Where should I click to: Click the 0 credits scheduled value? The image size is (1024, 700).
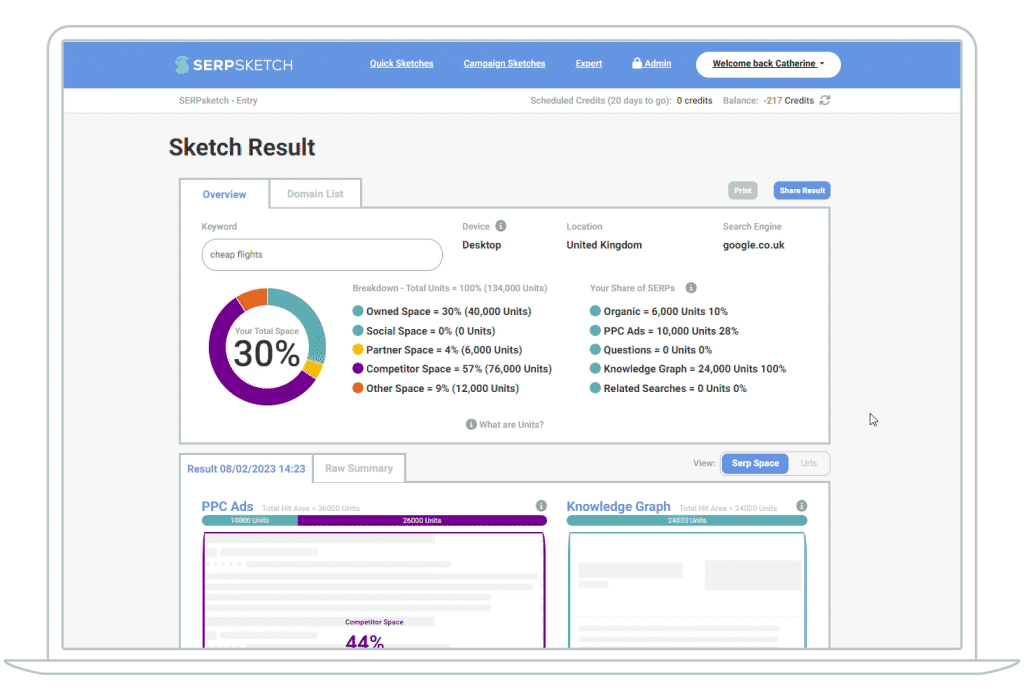(x=694, y=101)
